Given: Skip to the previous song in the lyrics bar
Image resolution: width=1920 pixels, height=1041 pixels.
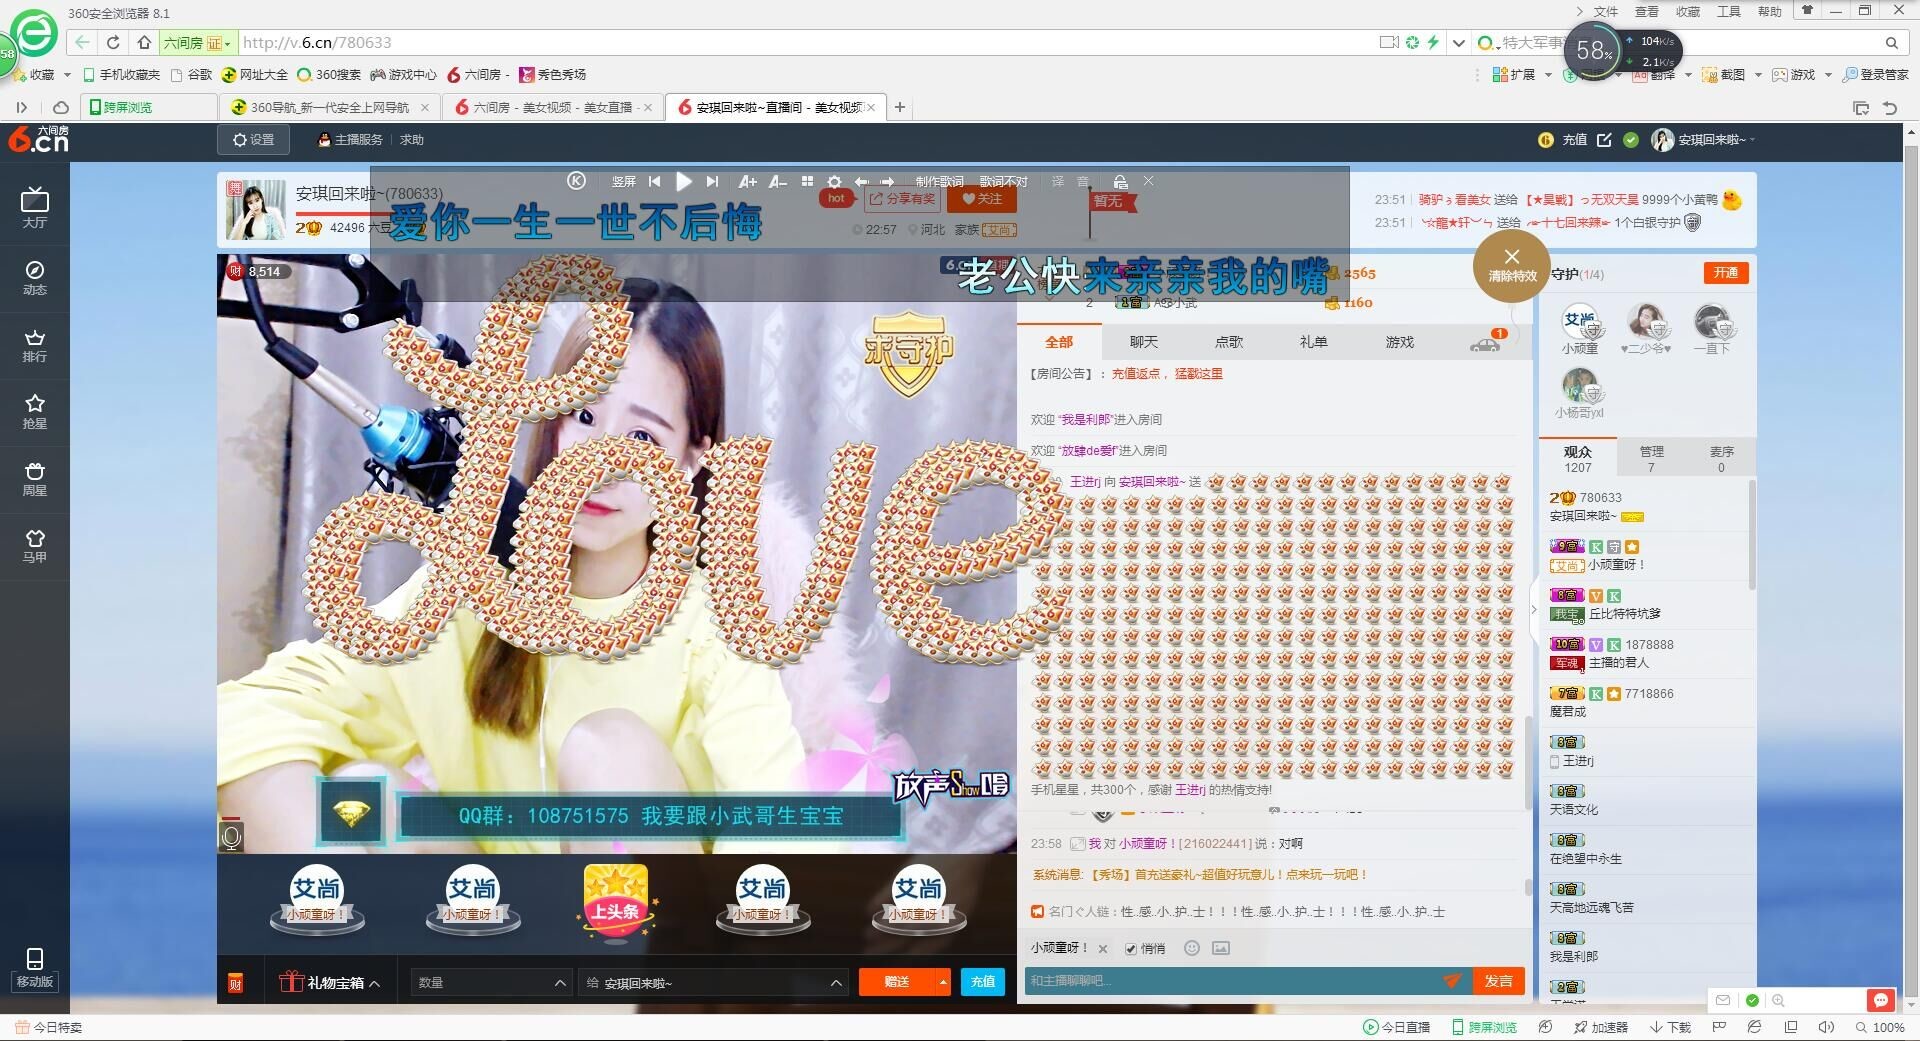Looking at the screenshot, I should coord(654,181).
